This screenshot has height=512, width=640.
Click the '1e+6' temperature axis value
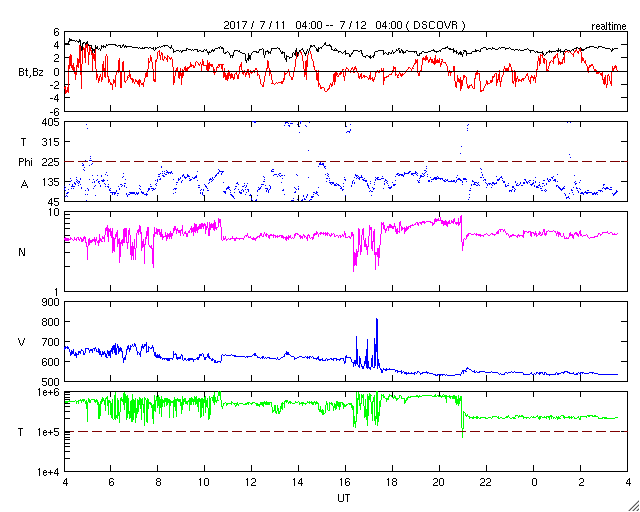coord(49,392)
